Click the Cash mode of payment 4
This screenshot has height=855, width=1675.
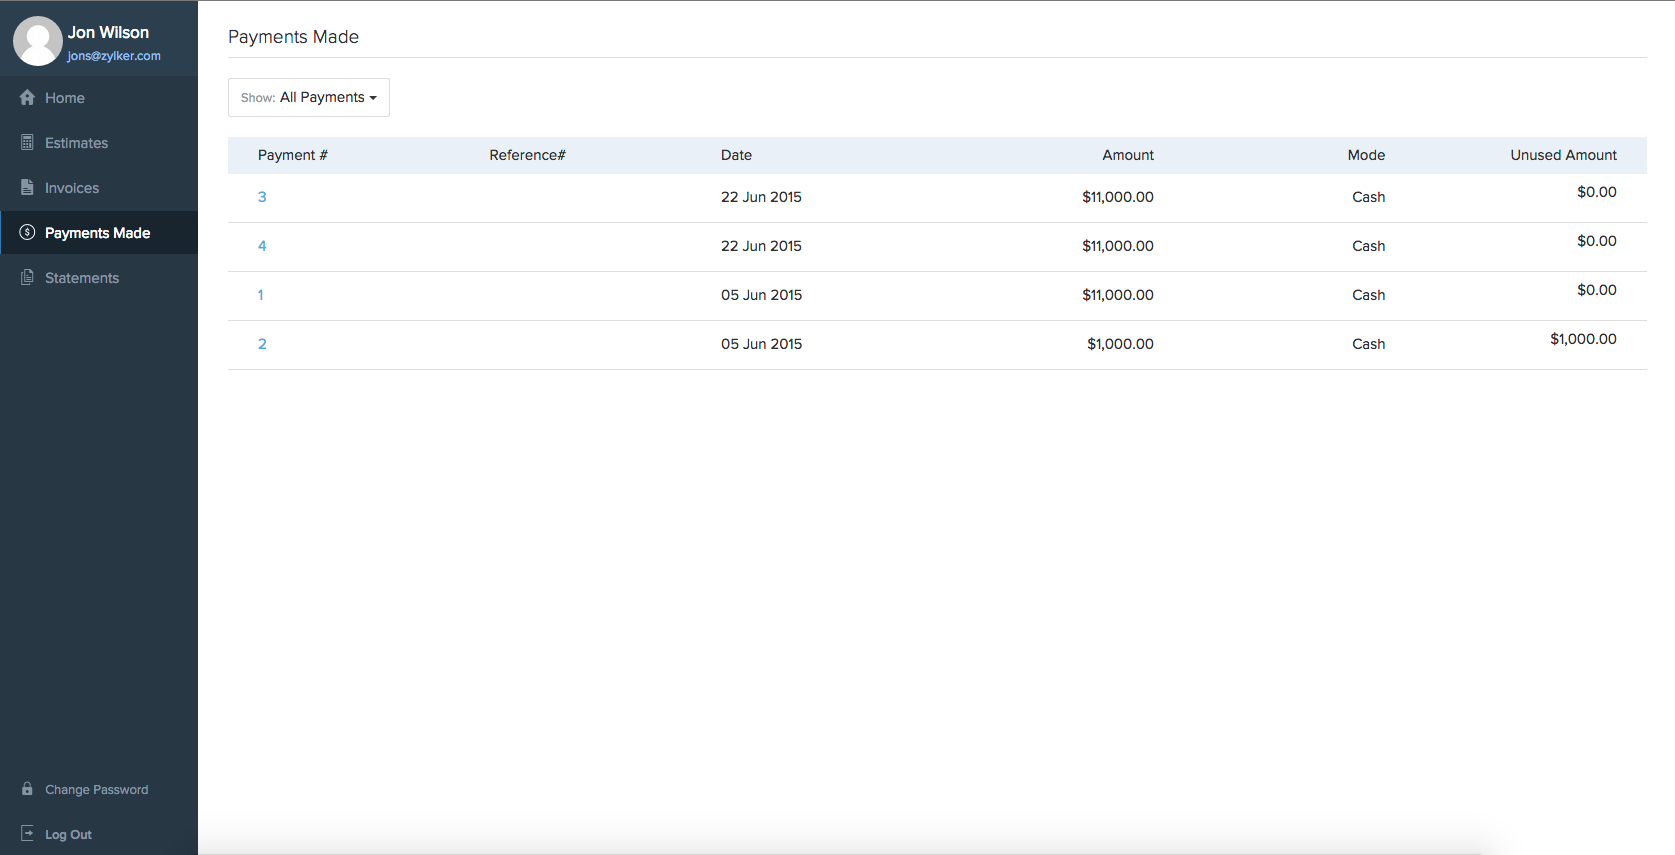click(1369, 246)
